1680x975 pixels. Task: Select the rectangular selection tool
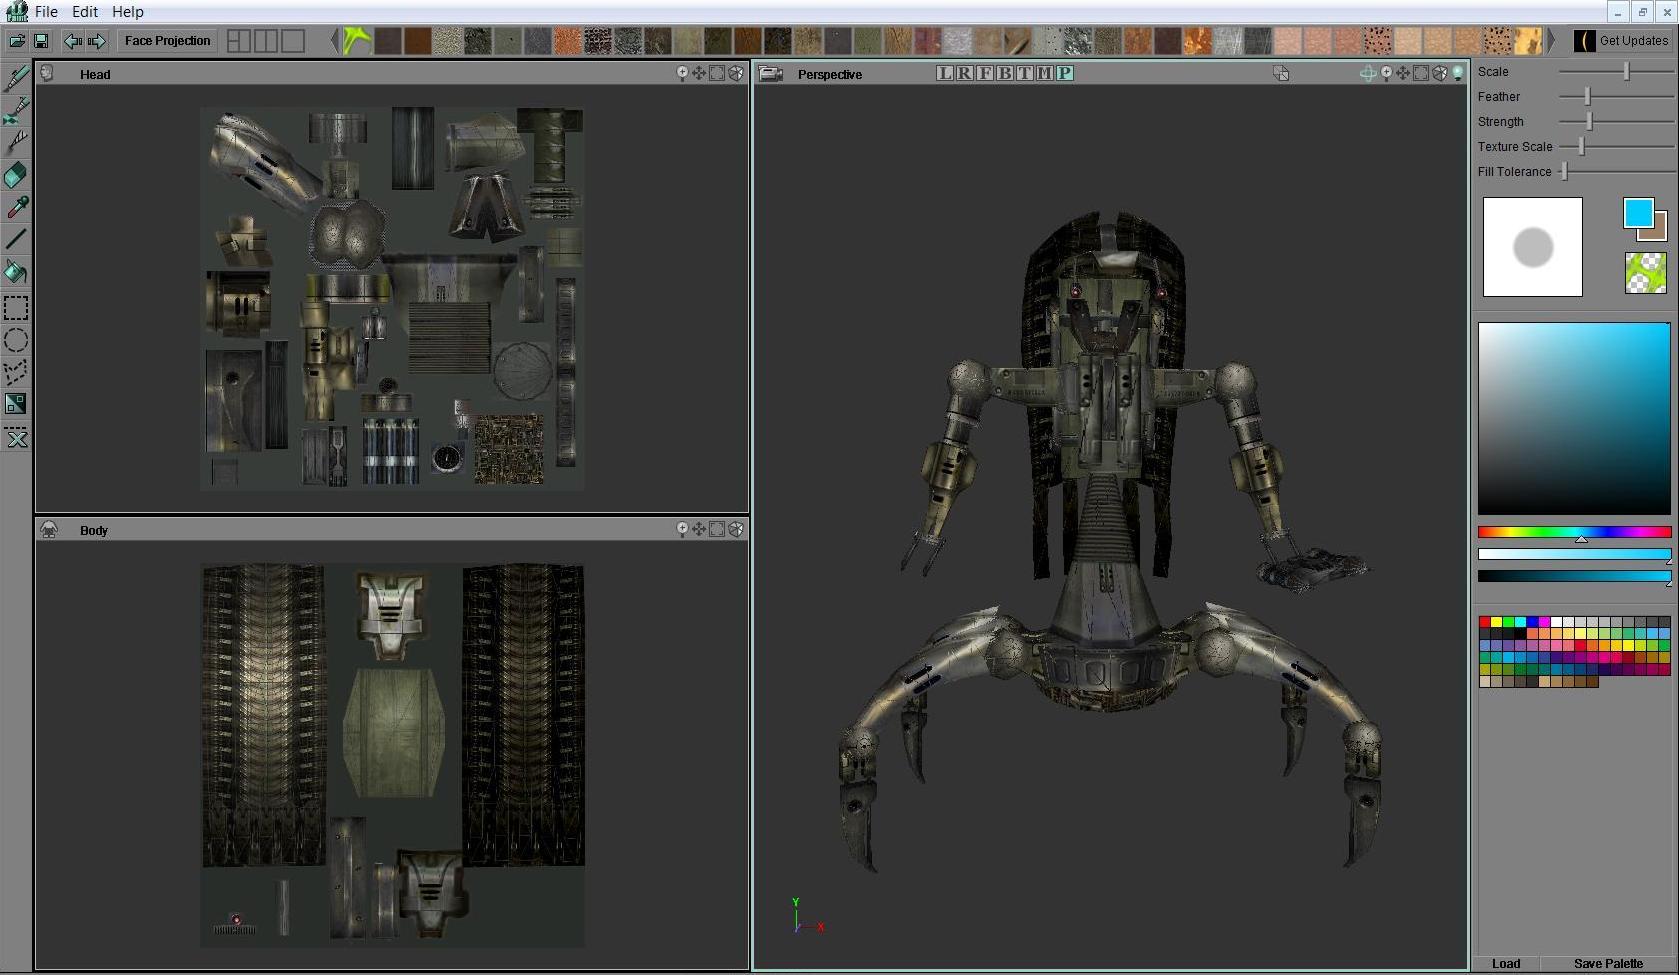pos(16,308)
